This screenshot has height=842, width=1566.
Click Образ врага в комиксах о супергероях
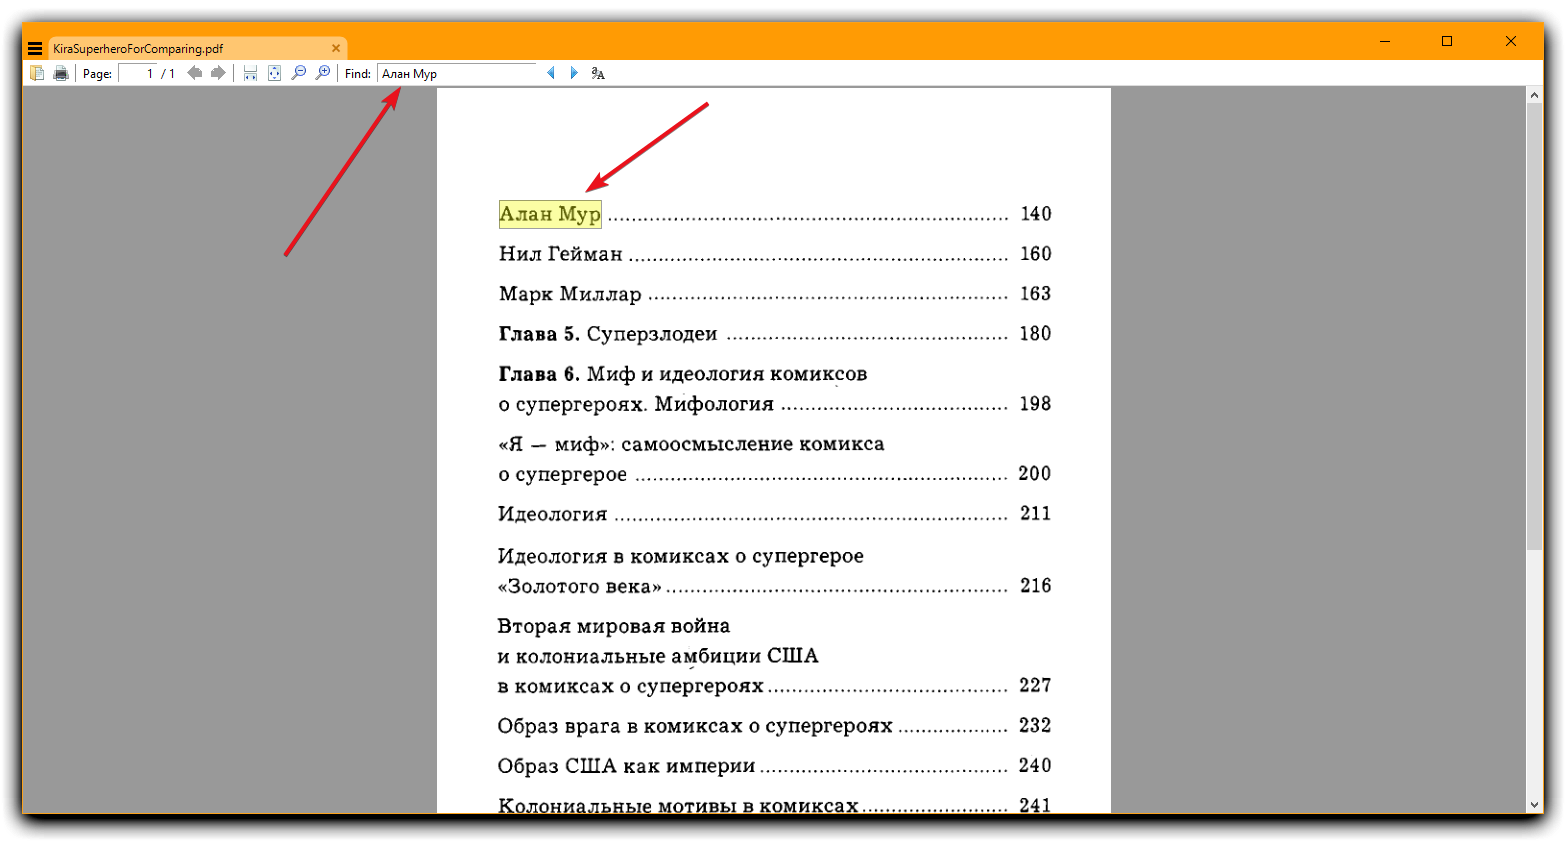point(695,726)
